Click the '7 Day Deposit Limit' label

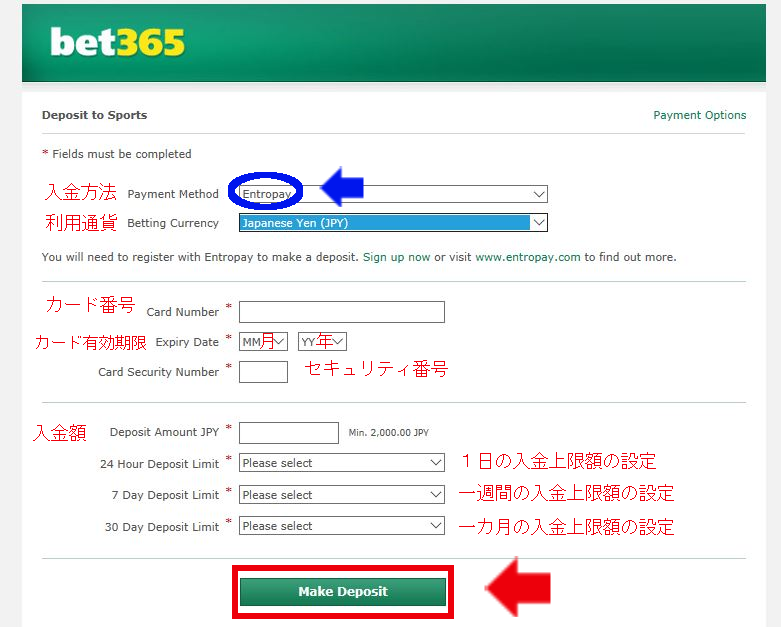(x=165, y=495)
